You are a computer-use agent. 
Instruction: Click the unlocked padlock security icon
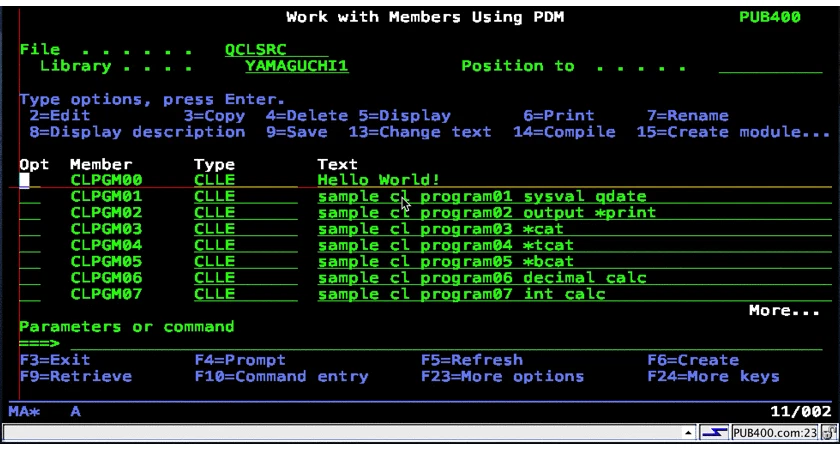827,432
